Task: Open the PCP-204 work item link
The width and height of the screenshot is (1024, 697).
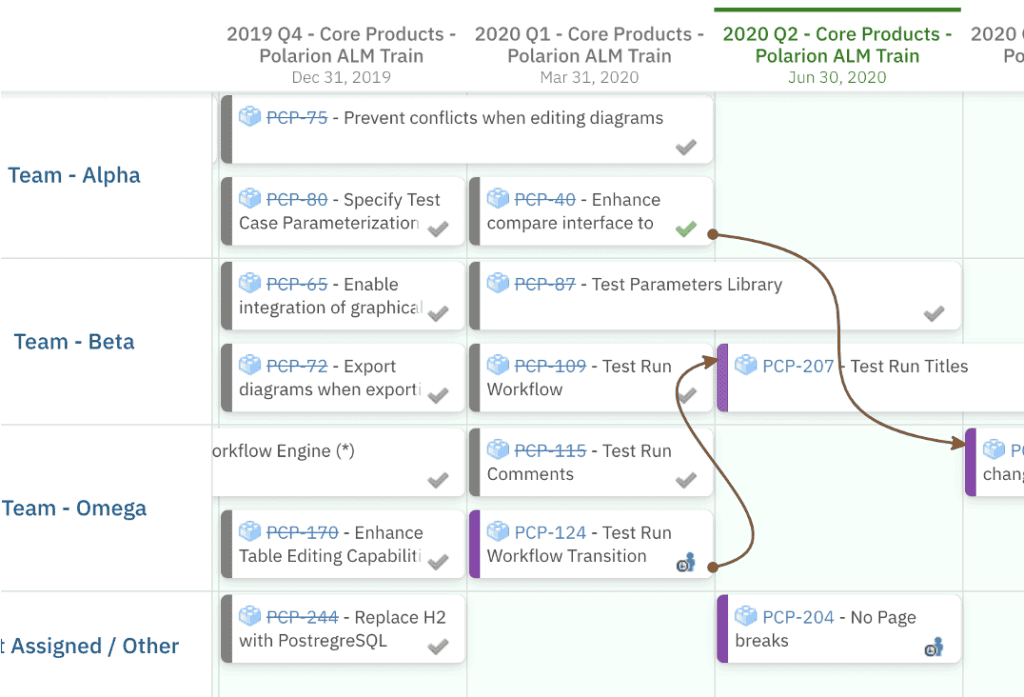Action: (798, 617)
